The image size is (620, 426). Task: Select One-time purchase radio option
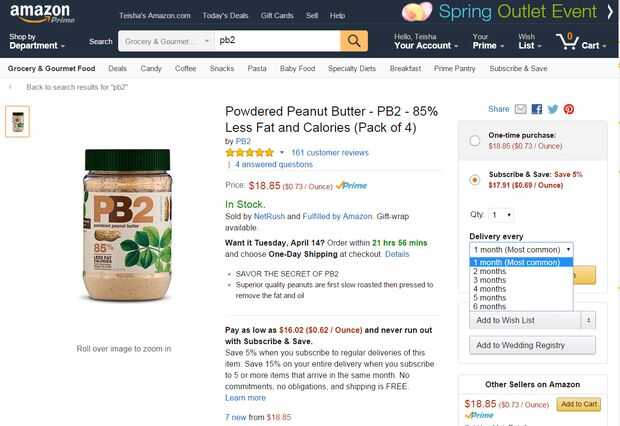(x=474, y=141)
